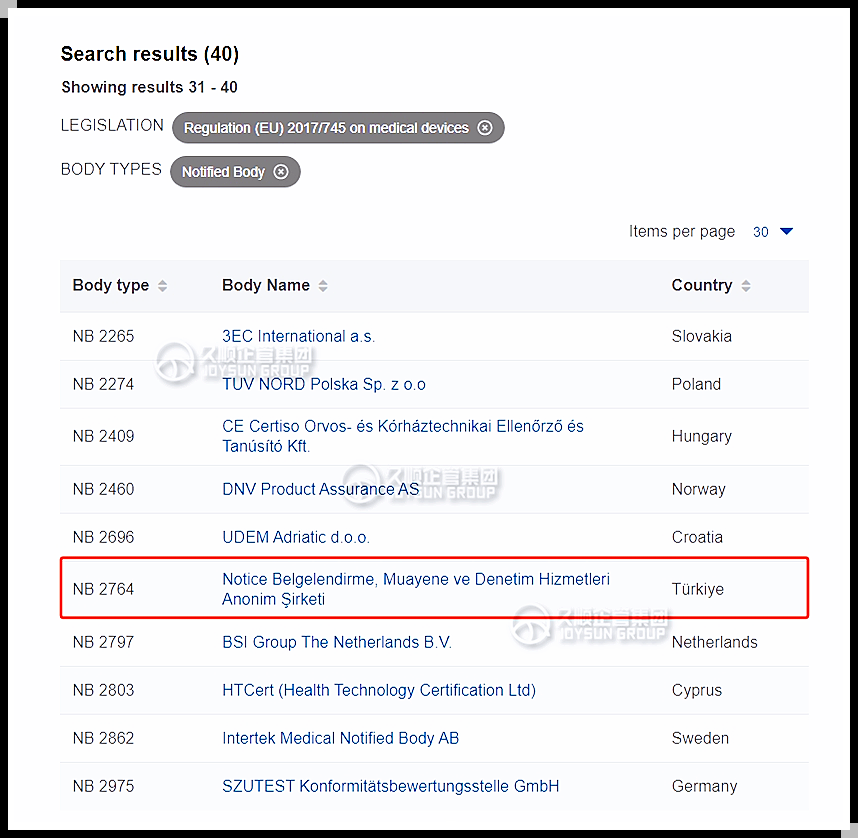The width and height of the screenshot is (858, 838).
Task: Select the NB 2975 cell
Action: click(103, 787)
